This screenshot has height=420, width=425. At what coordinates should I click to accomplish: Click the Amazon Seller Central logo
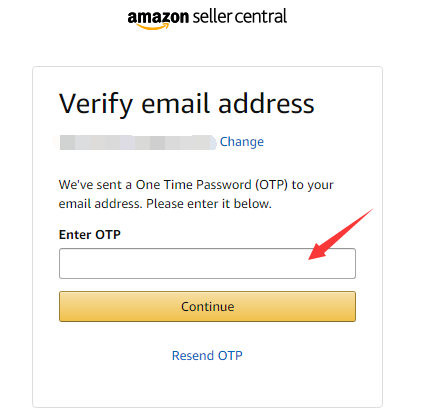point(207,19)
